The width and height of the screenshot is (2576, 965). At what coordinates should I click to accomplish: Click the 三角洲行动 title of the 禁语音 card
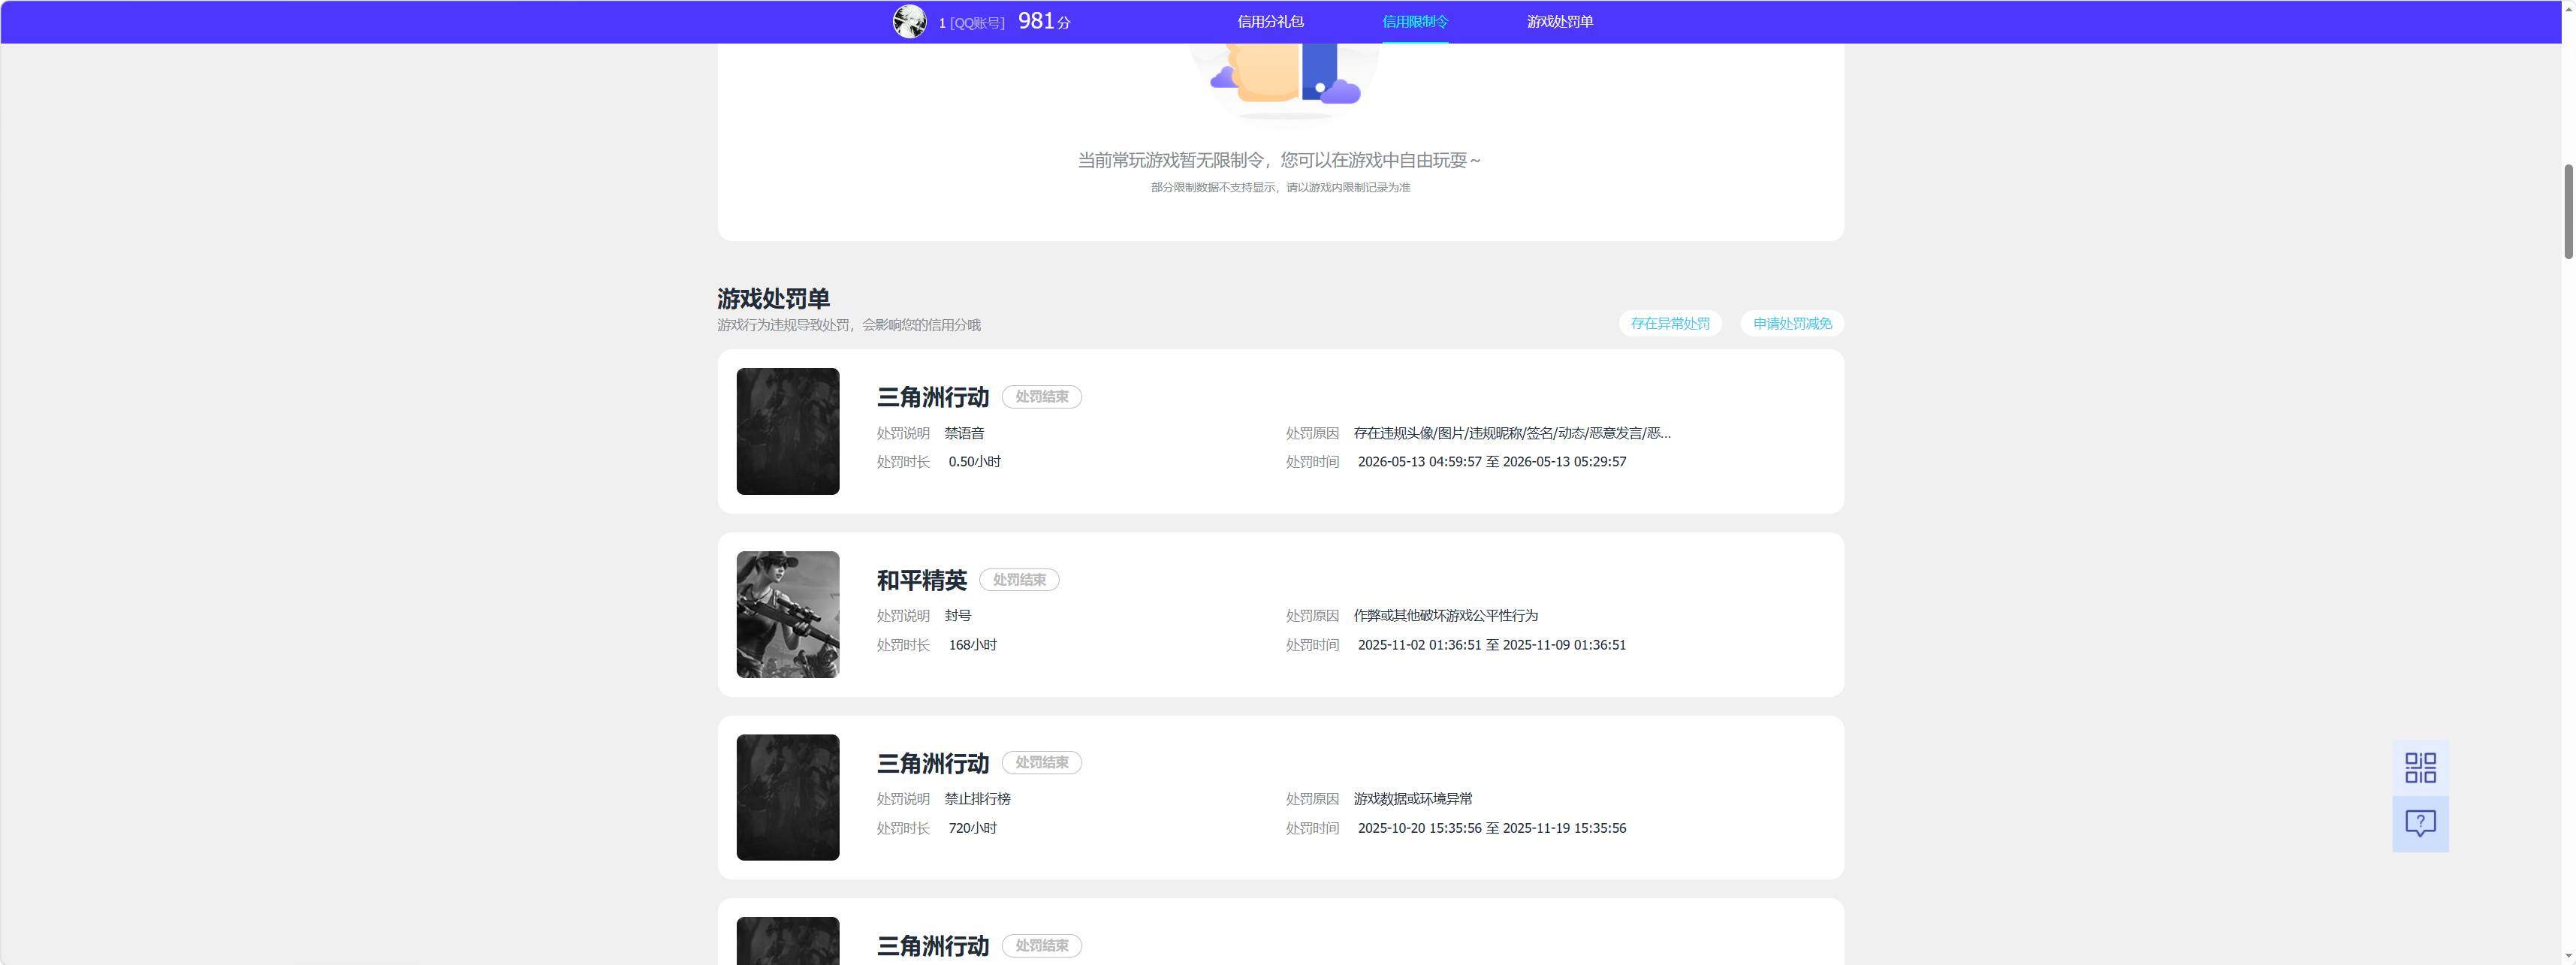933,397
